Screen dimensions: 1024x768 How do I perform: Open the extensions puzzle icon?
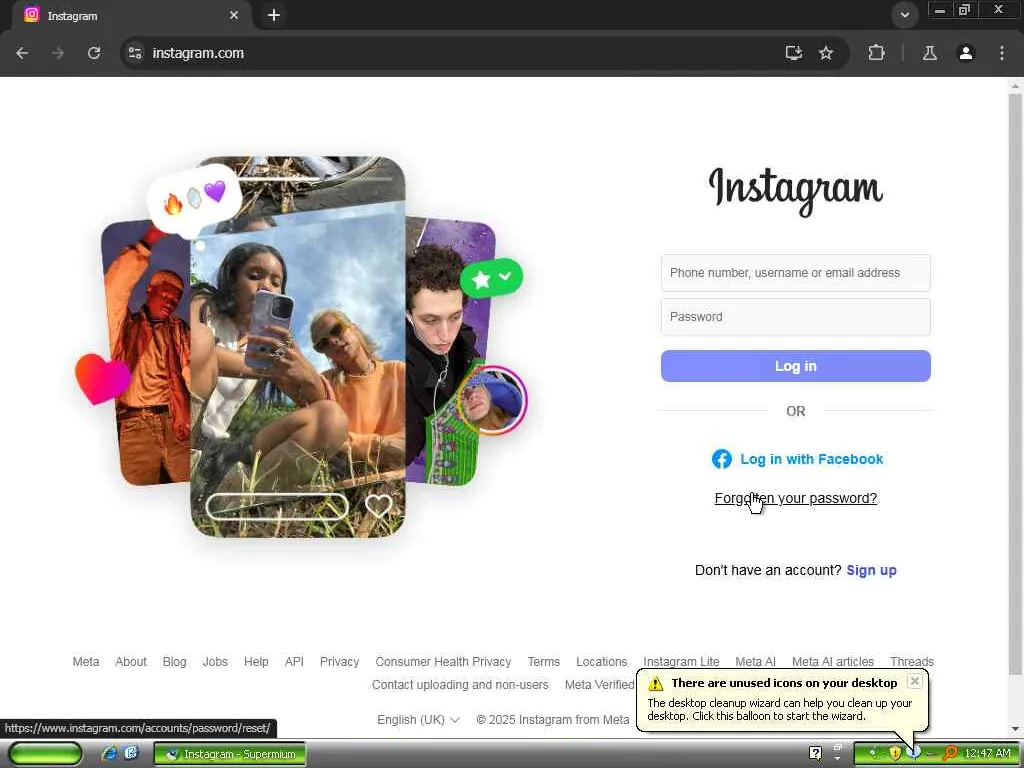point(876,53)
